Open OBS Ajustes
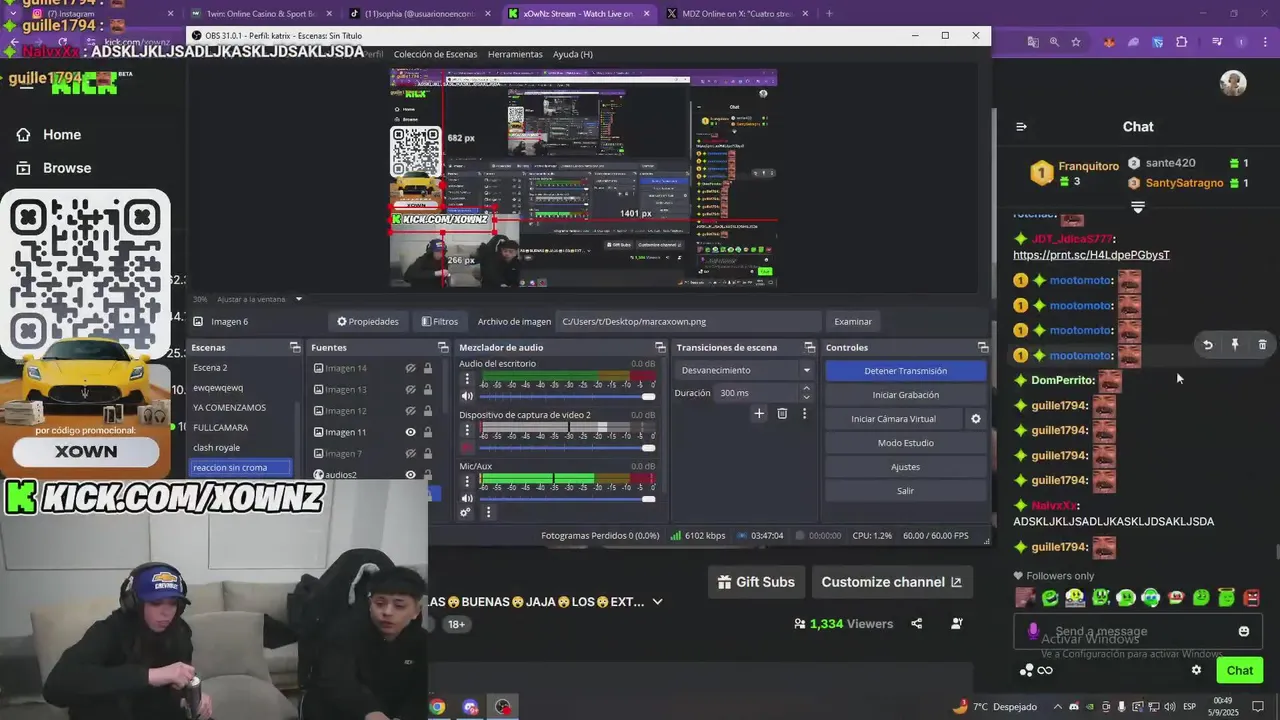The height and width of the screenshot is (720, 1280). pos(905,466)
